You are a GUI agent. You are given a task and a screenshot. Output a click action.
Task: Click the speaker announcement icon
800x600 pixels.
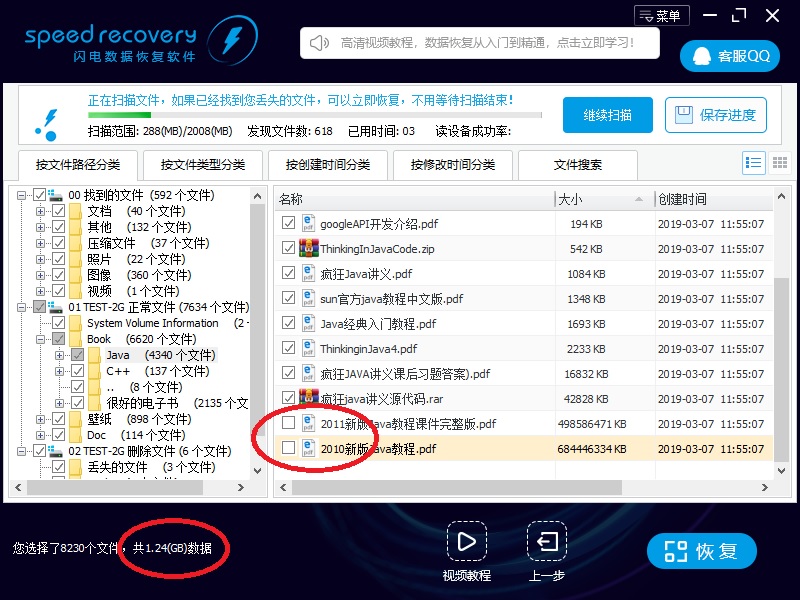(x=320, y=43)
